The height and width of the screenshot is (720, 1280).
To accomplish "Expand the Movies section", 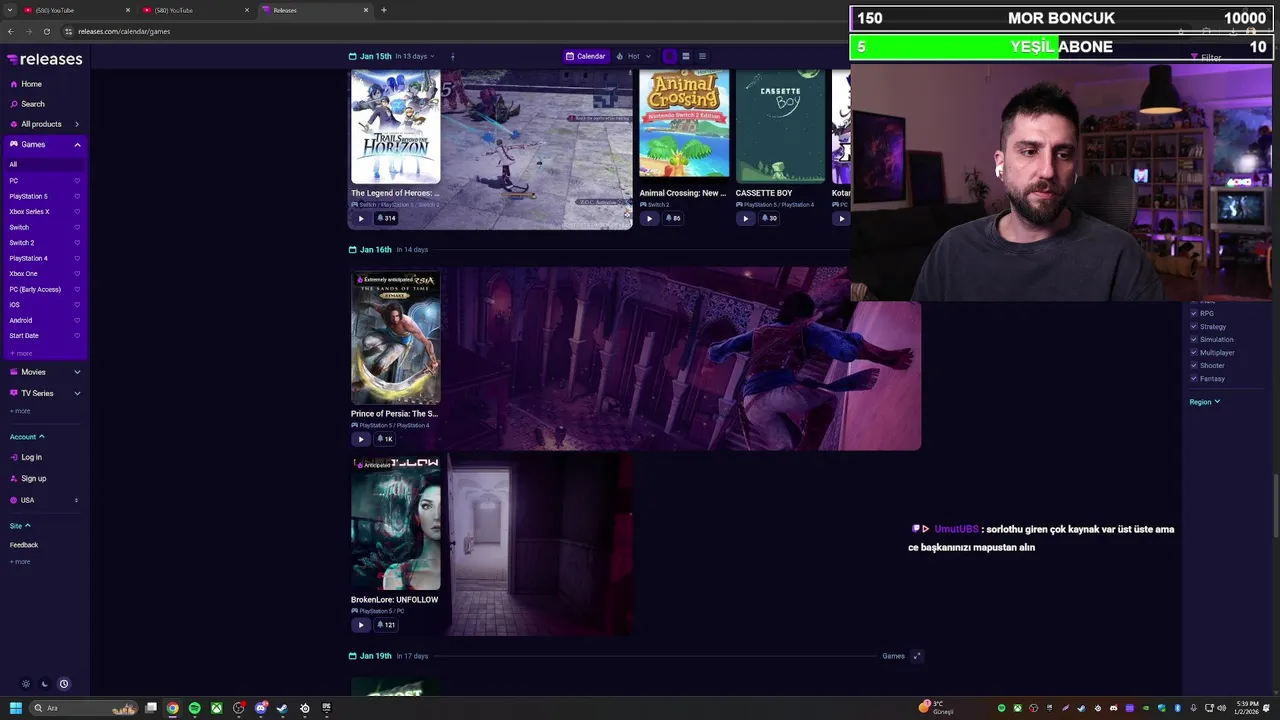I will pyautogui.click(x=77, y=372).
